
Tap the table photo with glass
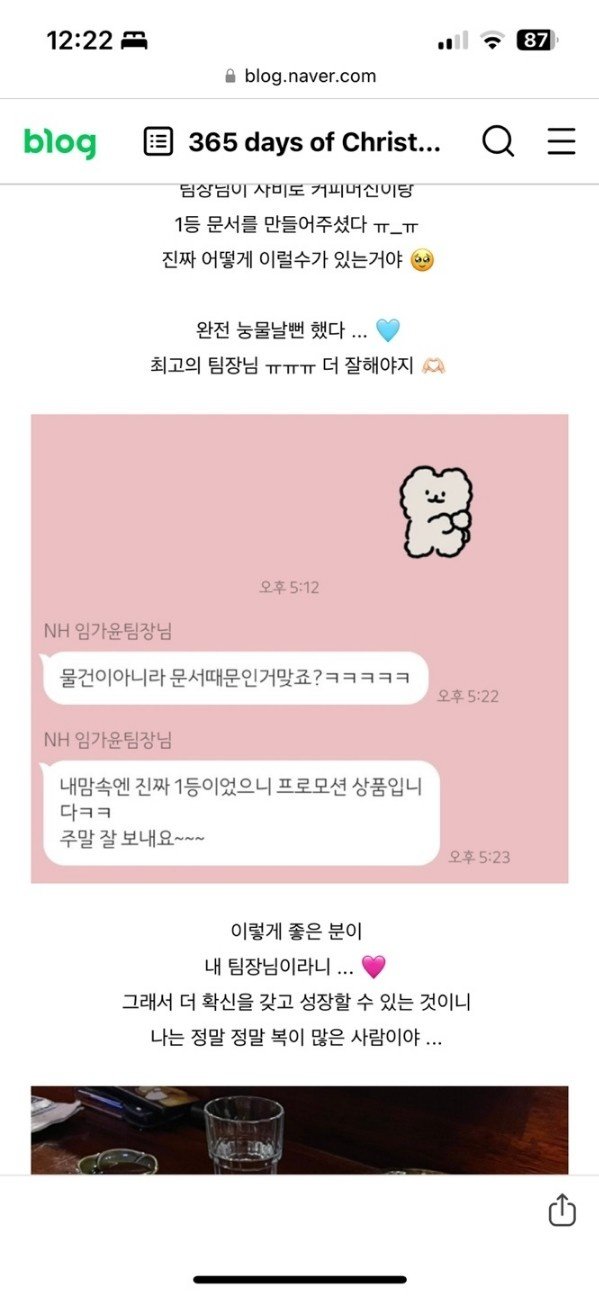(300, 1130)
